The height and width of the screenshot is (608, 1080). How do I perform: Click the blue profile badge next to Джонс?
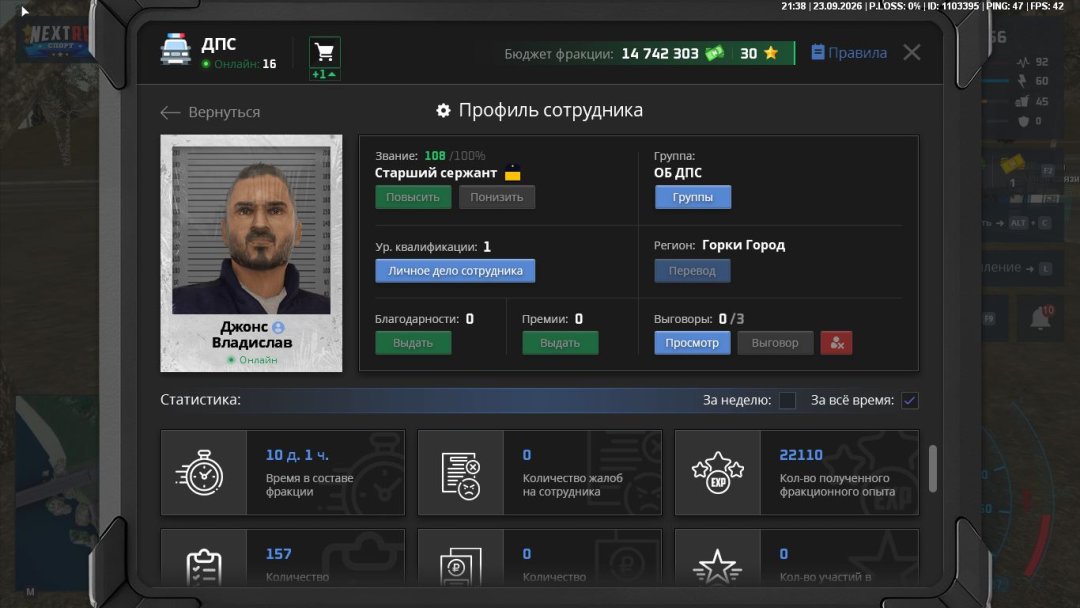click(x=278, y=327)
